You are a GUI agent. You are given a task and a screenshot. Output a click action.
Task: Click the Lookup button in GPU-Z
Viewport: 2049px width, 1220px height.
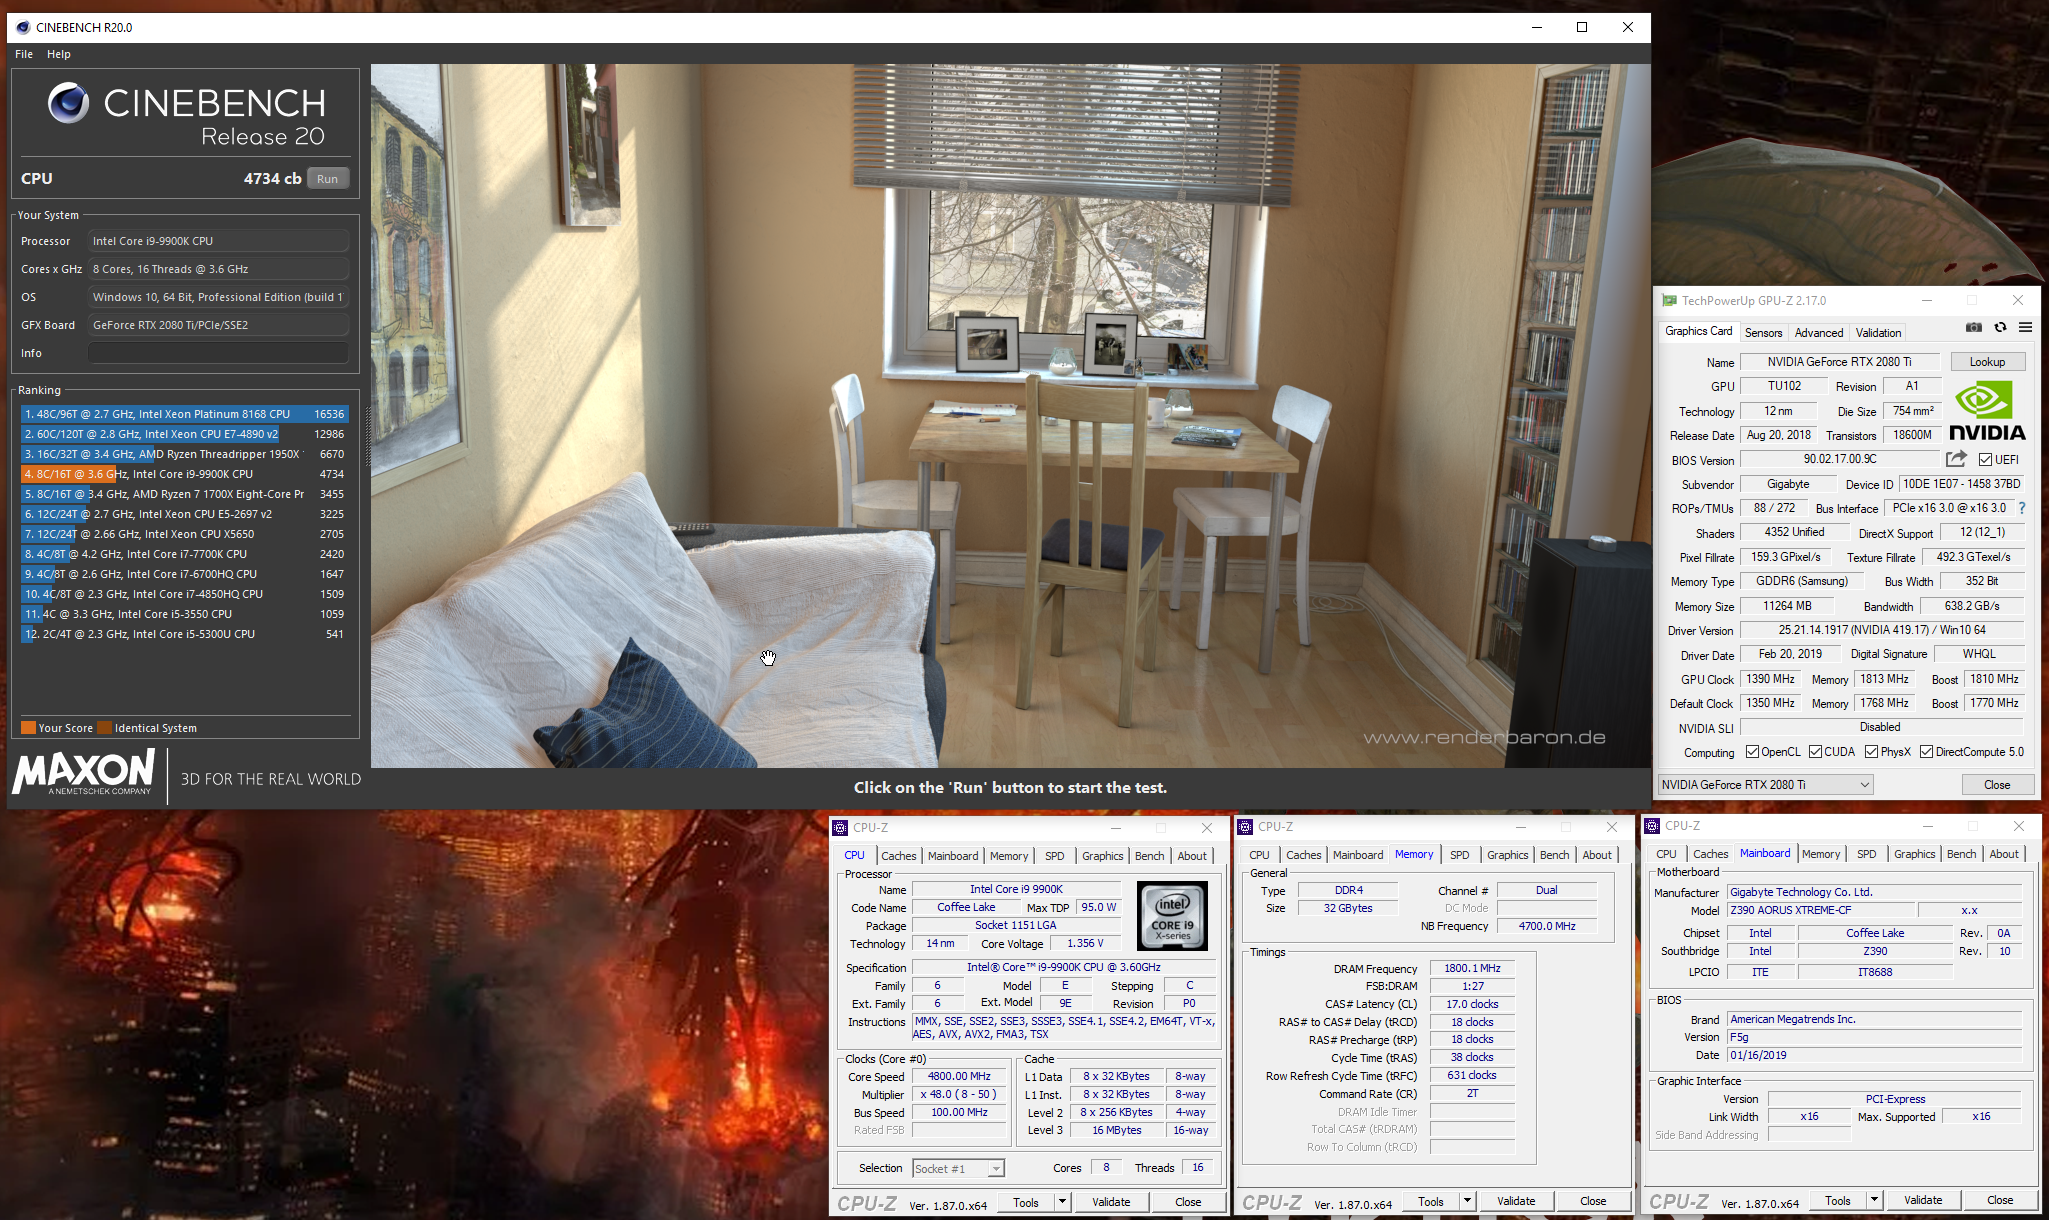[1987, 362]
